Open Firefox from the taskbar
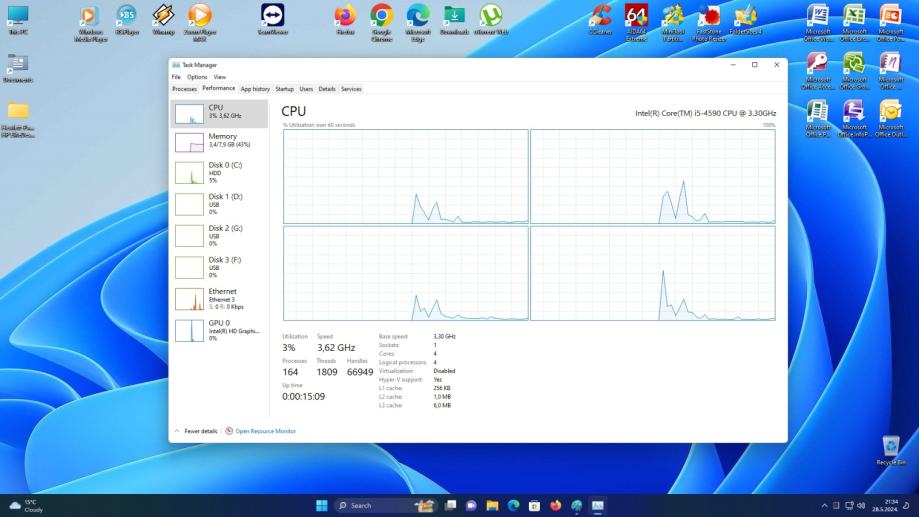Viewport: 919px width, 517px height. pyautogui.click(x=556, y=505)
